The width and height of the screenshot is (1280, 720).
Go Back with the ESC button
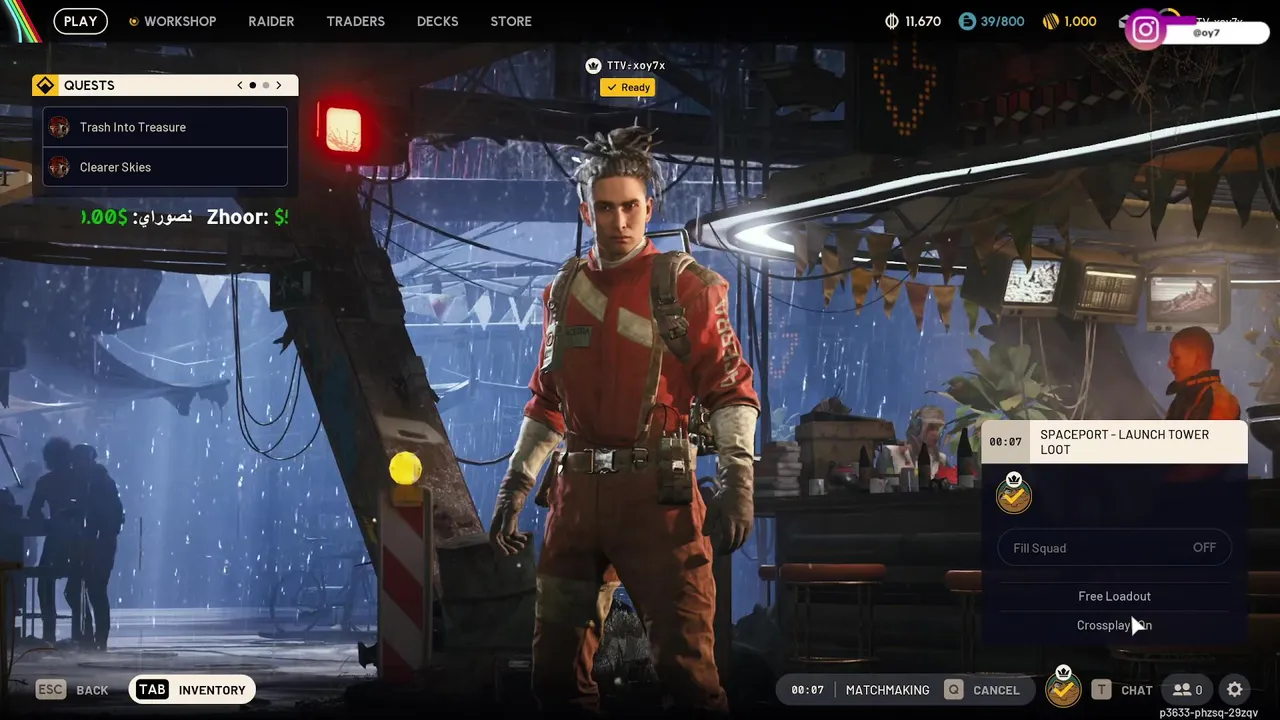click(72, 690)
